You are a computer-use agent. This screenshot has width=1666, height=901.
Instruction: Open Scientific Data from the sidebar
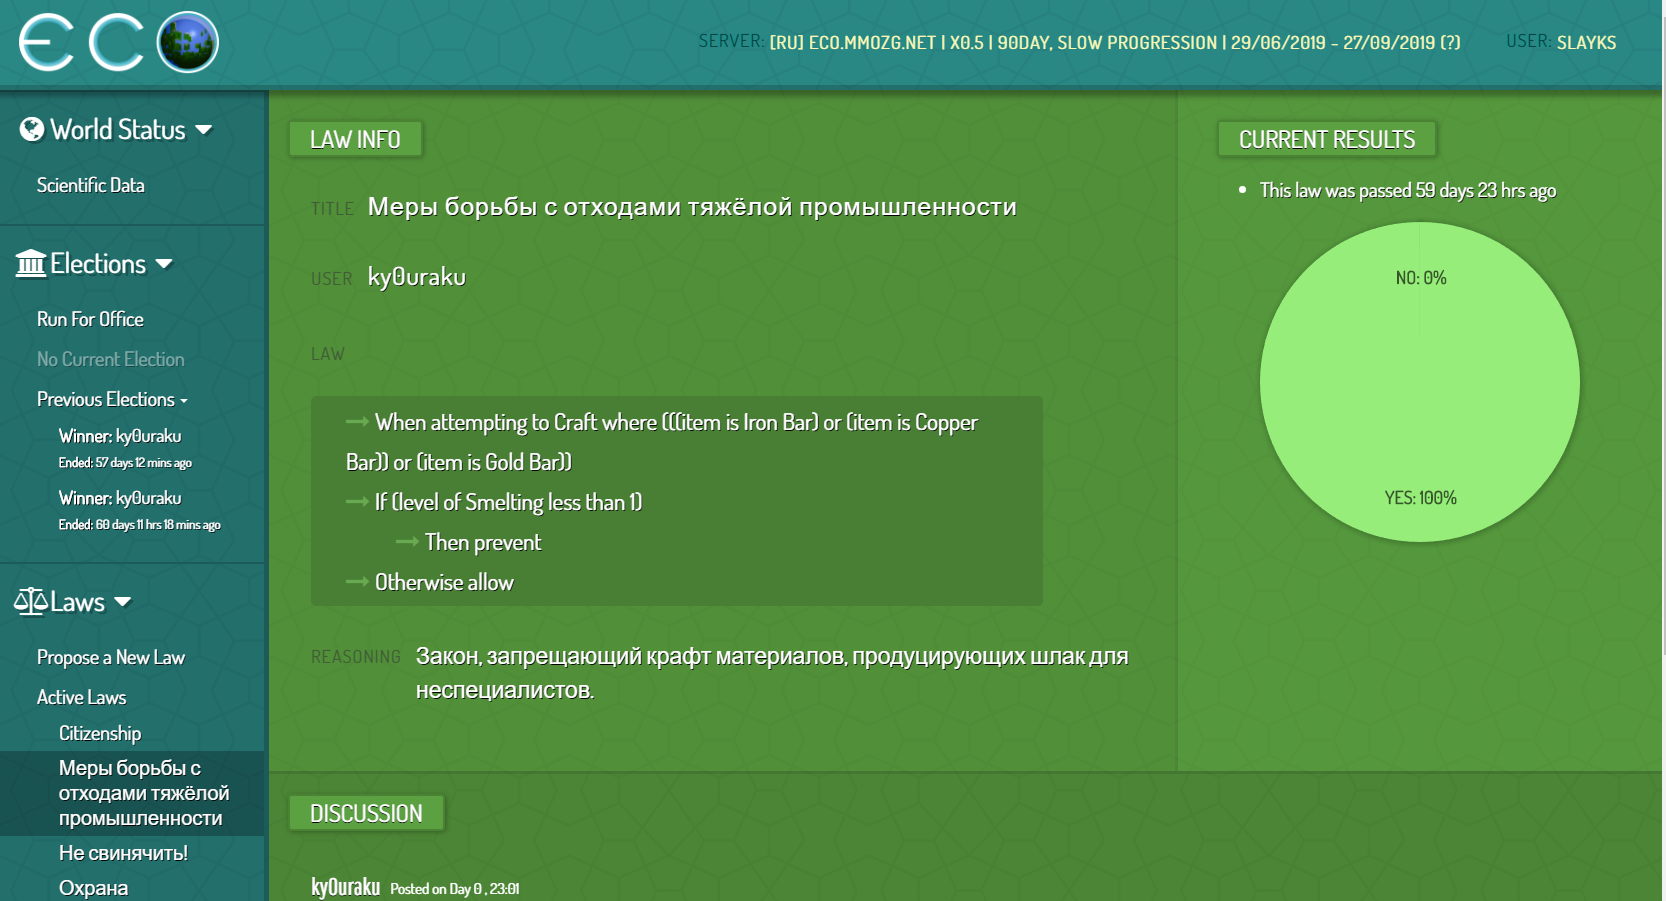pos(90,184)
